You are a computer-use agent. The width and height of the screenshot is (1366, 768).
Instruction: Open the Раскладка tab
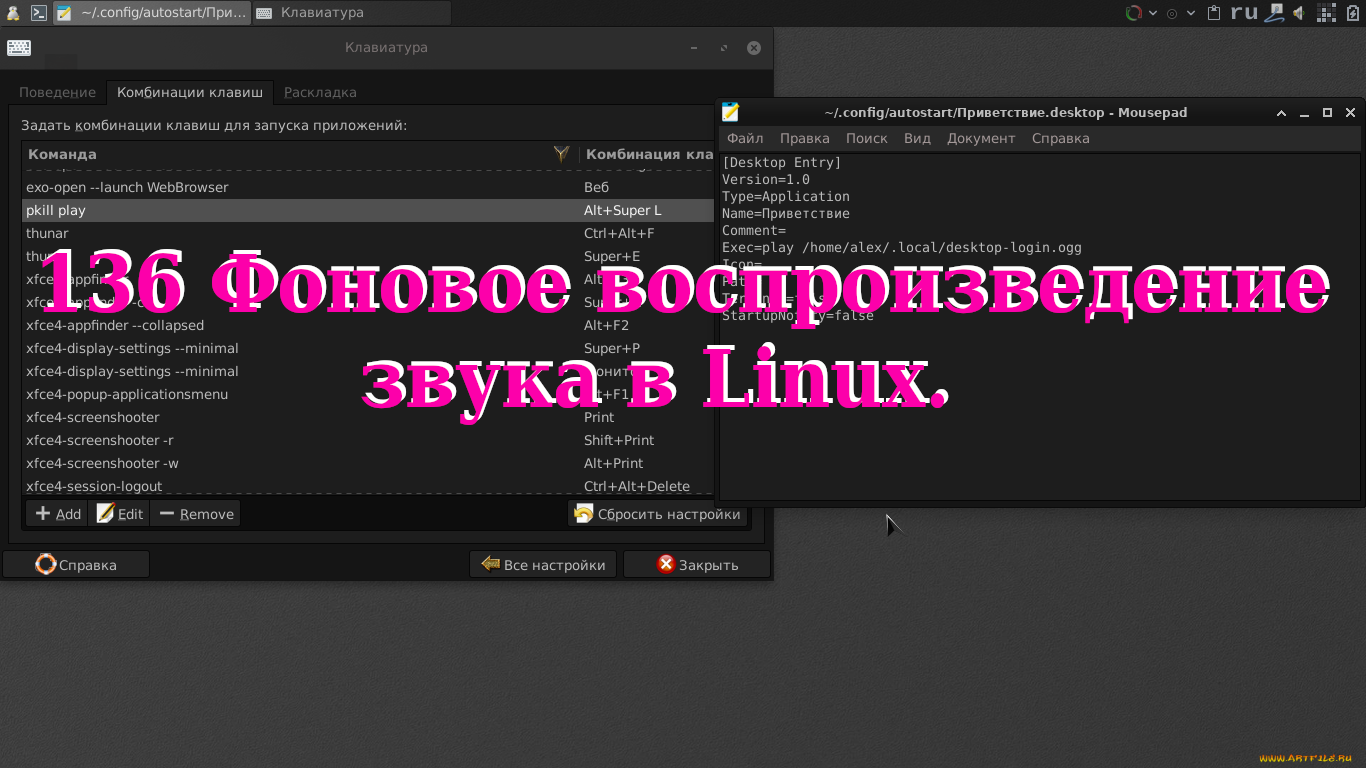tap(320, 92)
